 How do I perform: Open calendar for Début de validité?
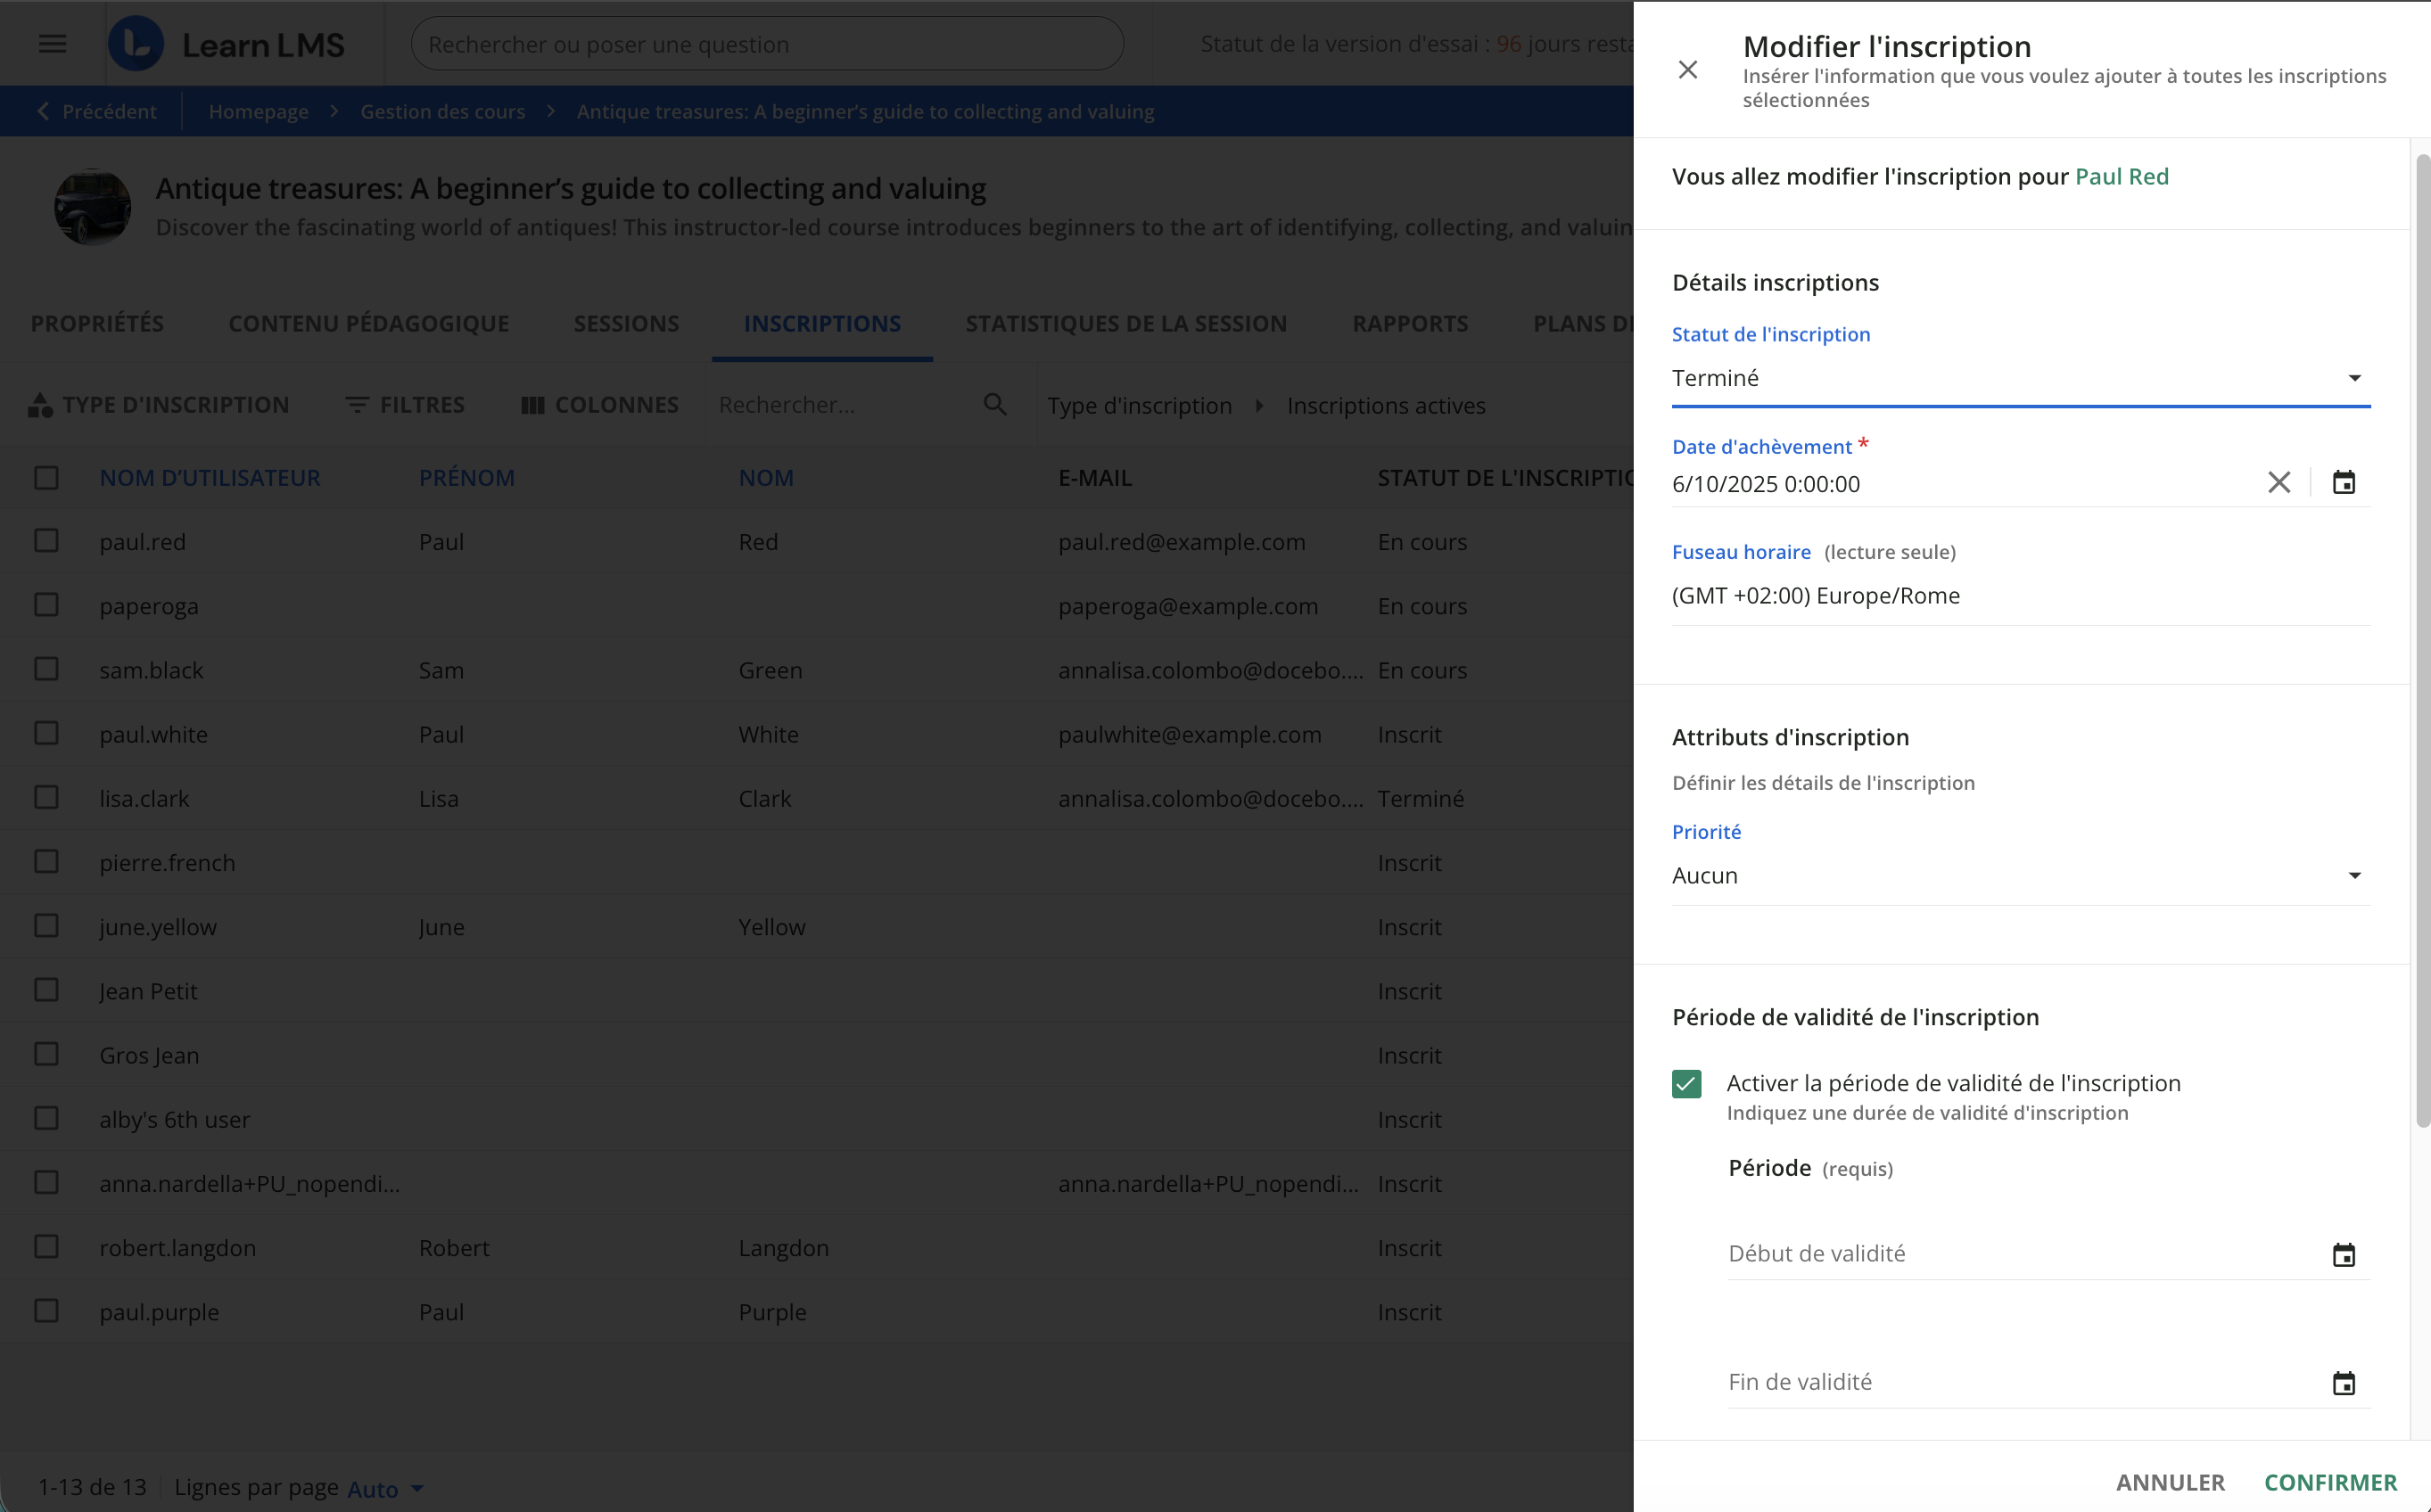pyautogui.click(x=2343, y=1255)
